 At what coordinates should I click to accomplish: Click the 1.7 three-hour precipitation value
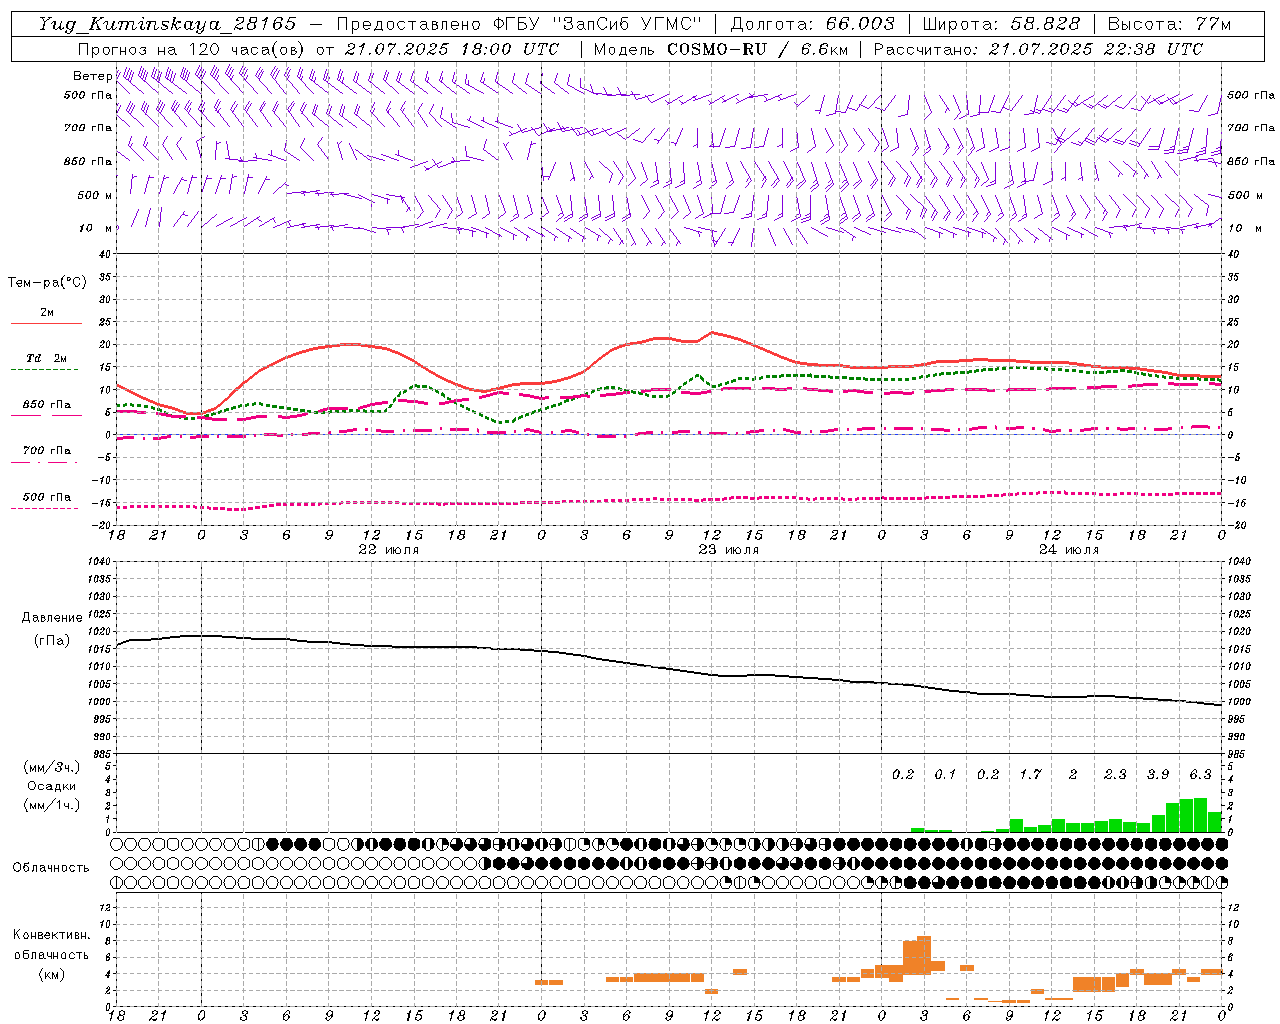coord(1030,774)
